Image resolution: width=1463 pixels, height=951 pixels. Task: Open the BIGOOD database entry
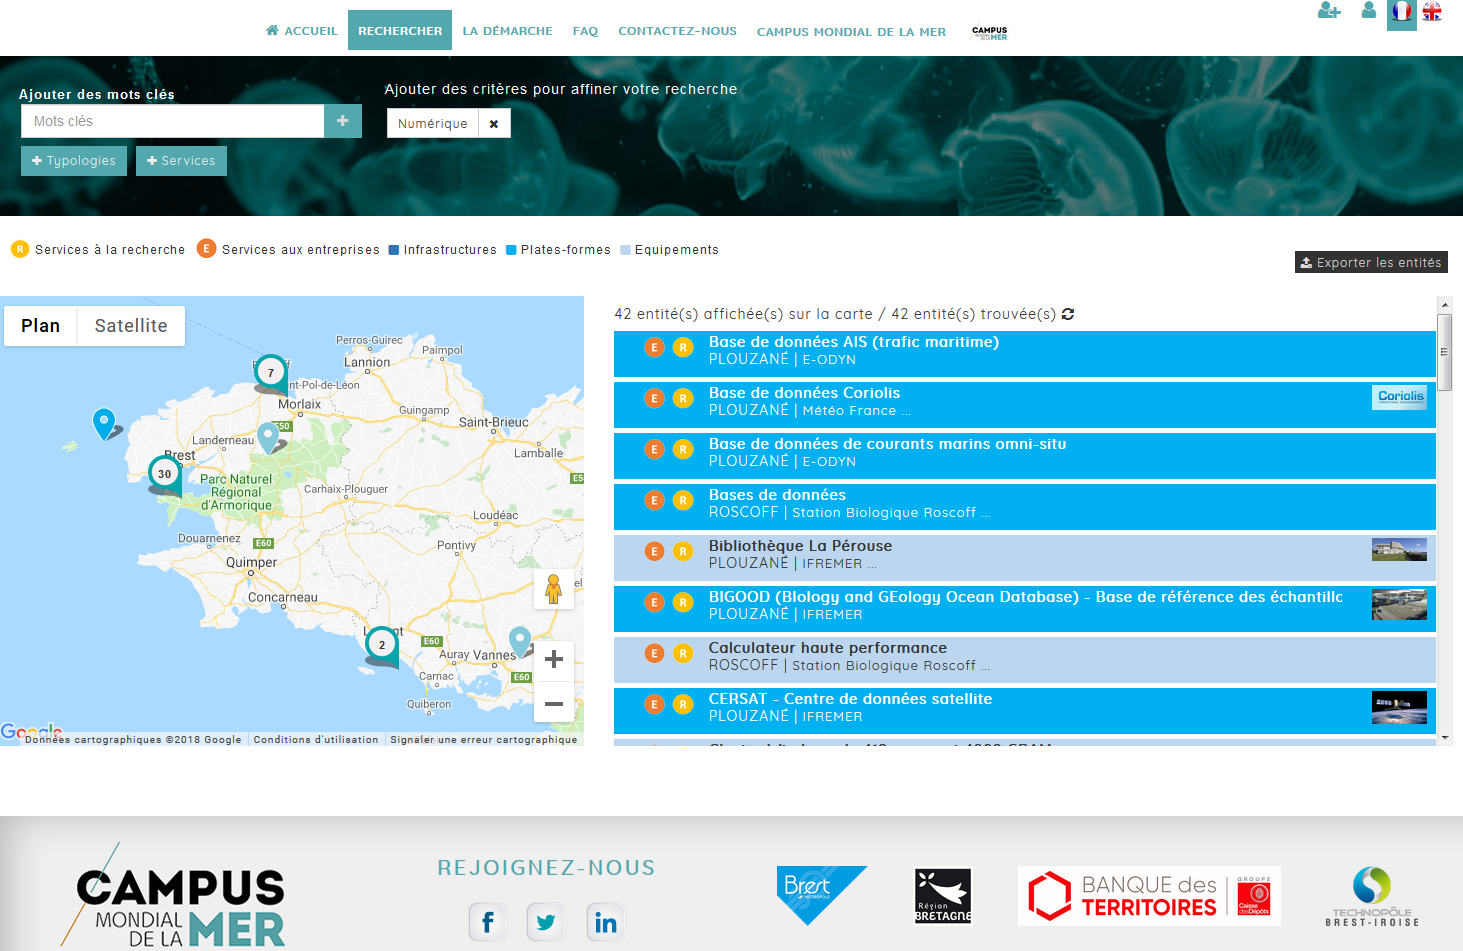click(1025, 608)
